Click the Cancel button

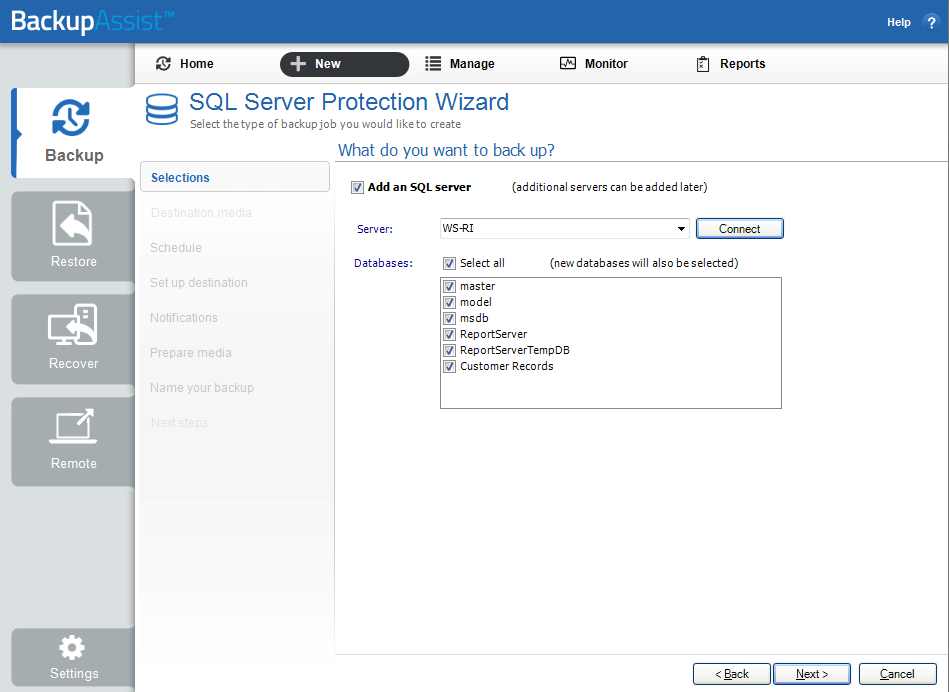click(x=898, y=674)
